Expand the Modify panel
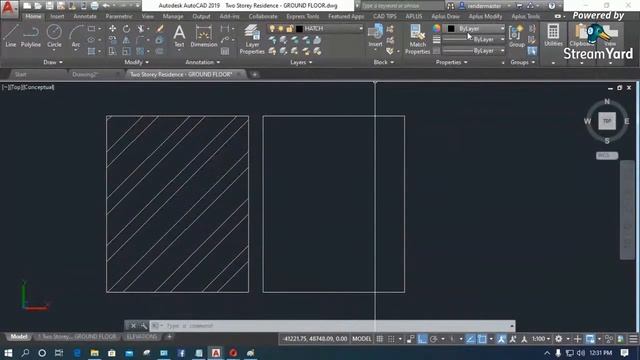 tap(136, 62)
